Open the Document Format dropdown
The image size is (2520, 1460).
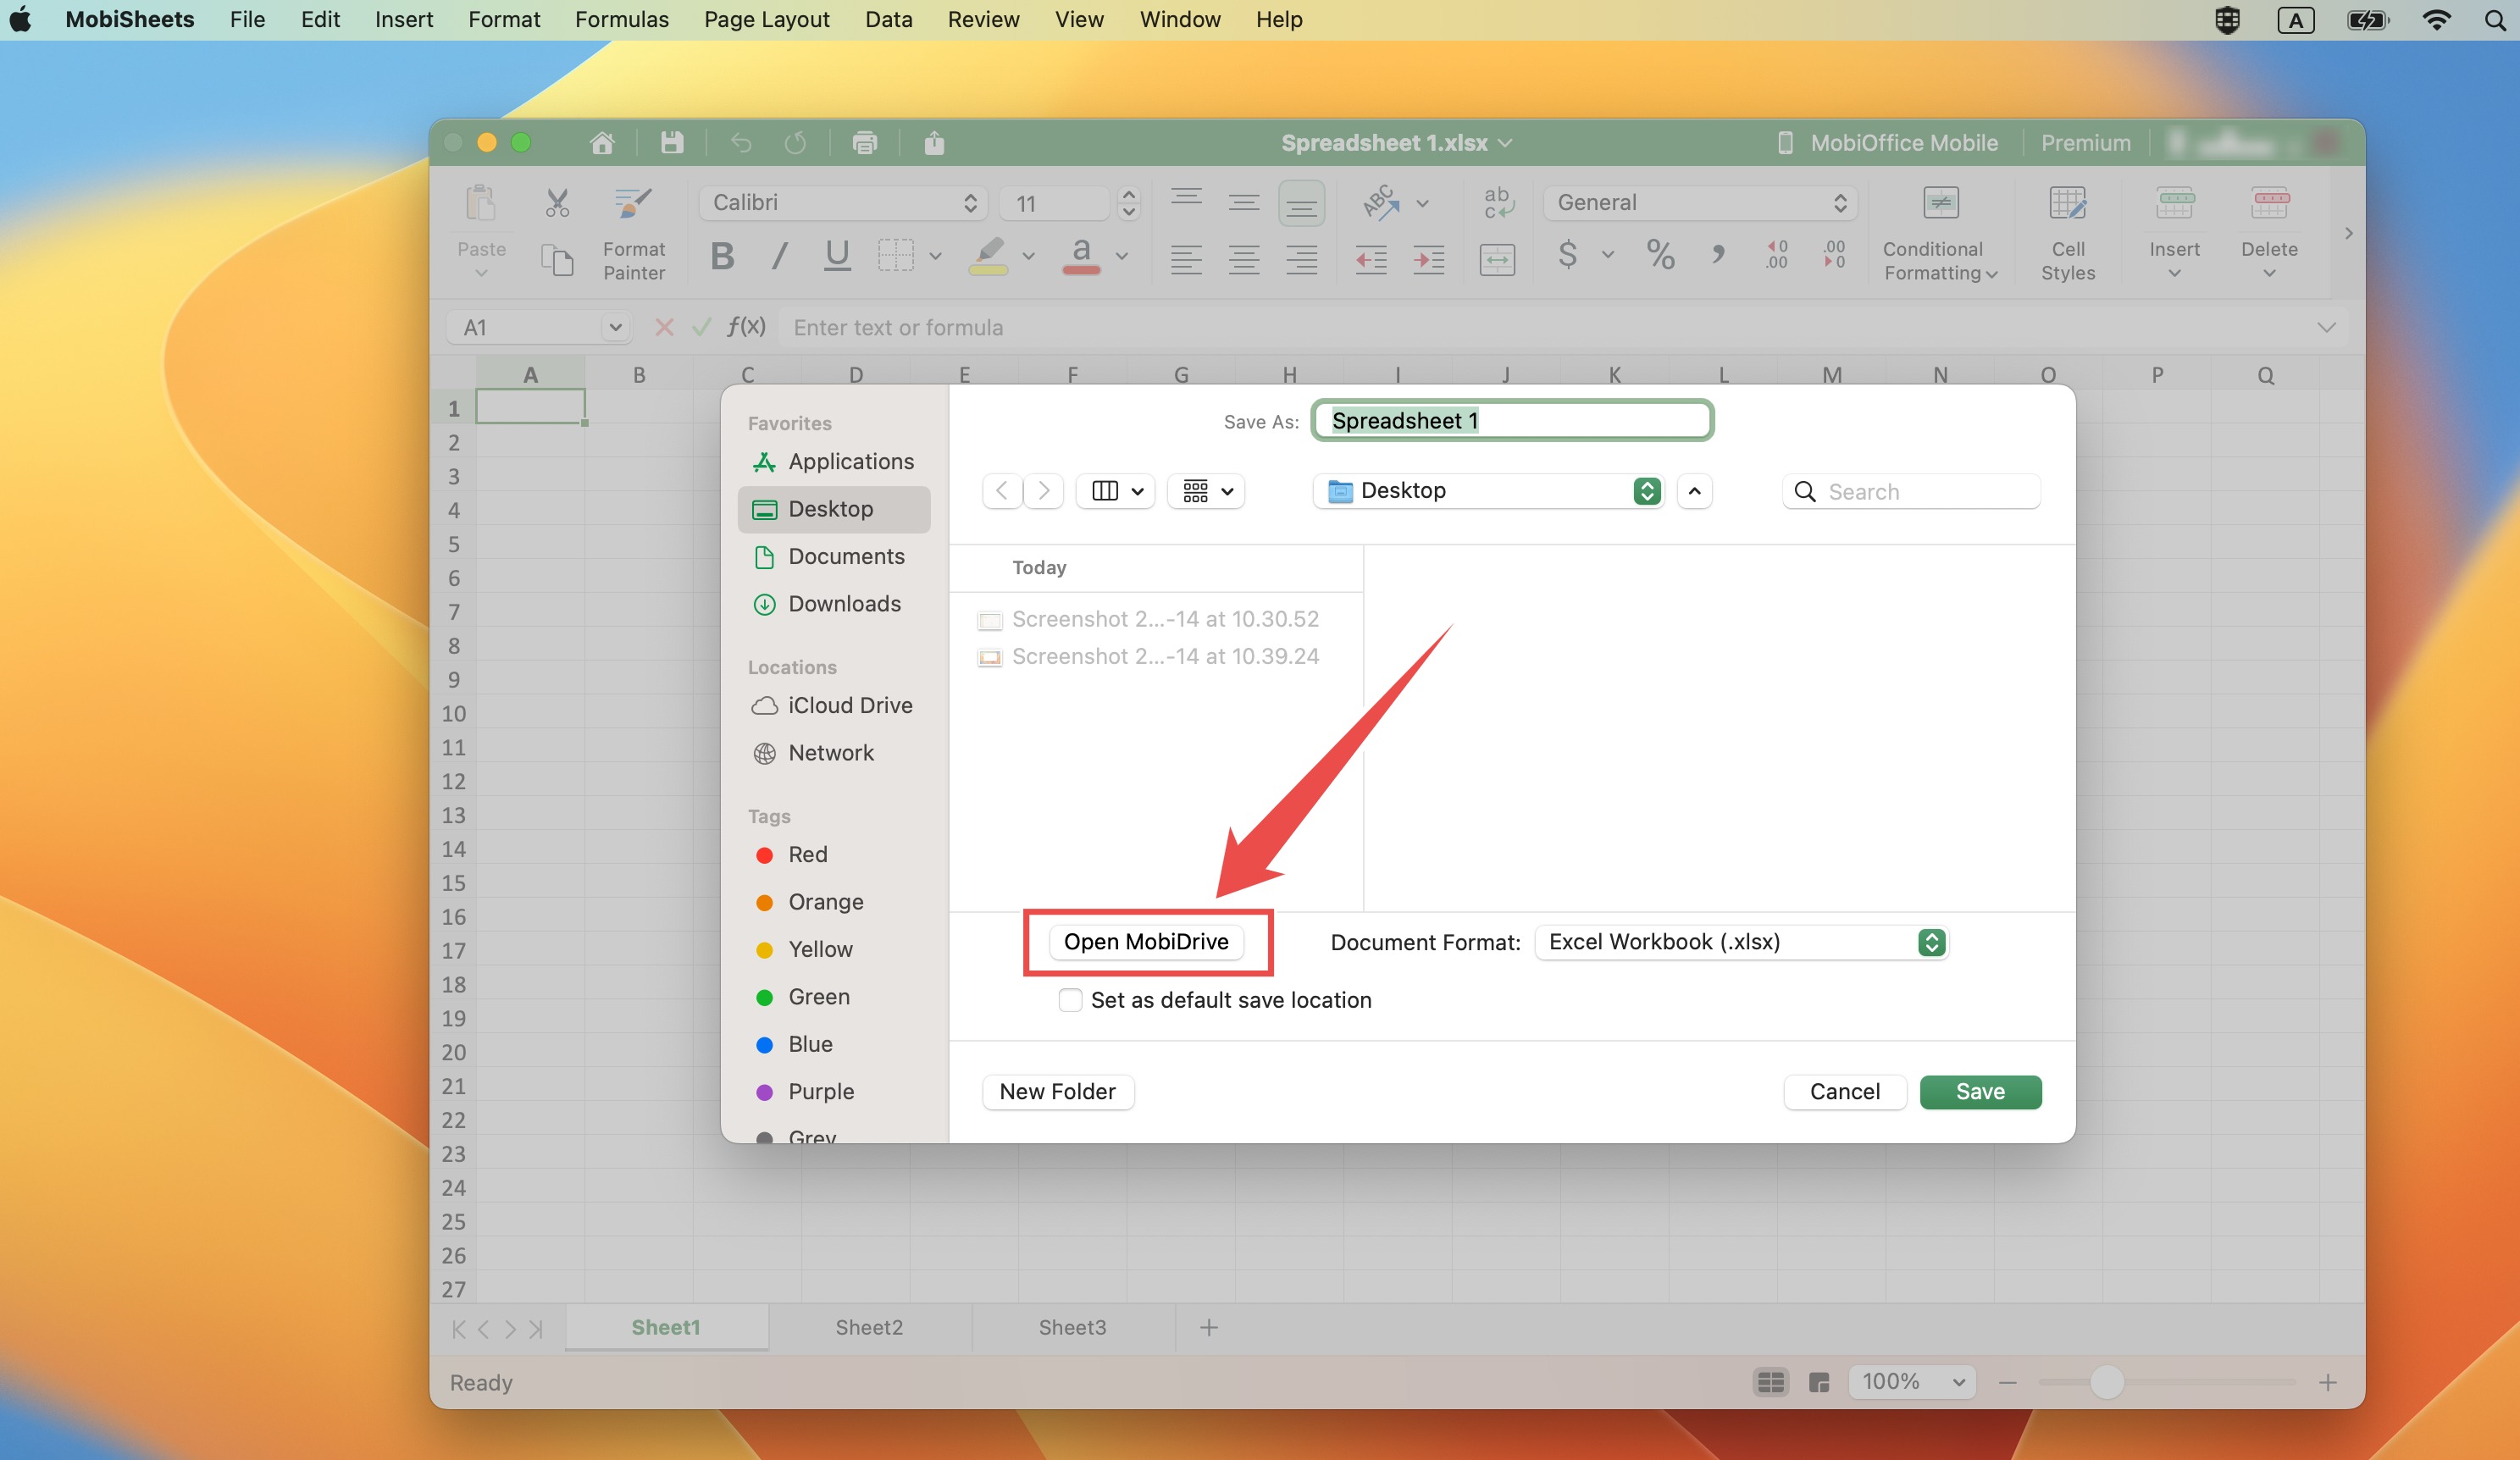(1741, 942)
